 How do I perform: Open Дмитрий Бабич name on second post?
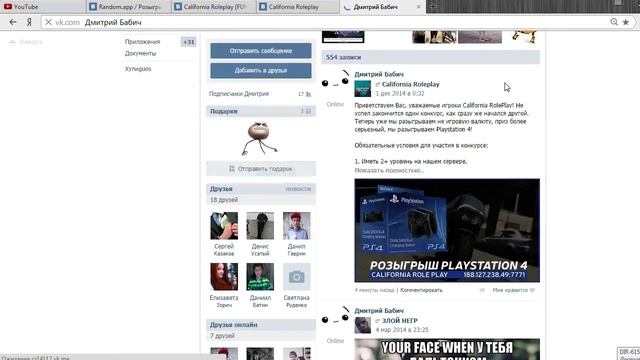coord(379,310)
